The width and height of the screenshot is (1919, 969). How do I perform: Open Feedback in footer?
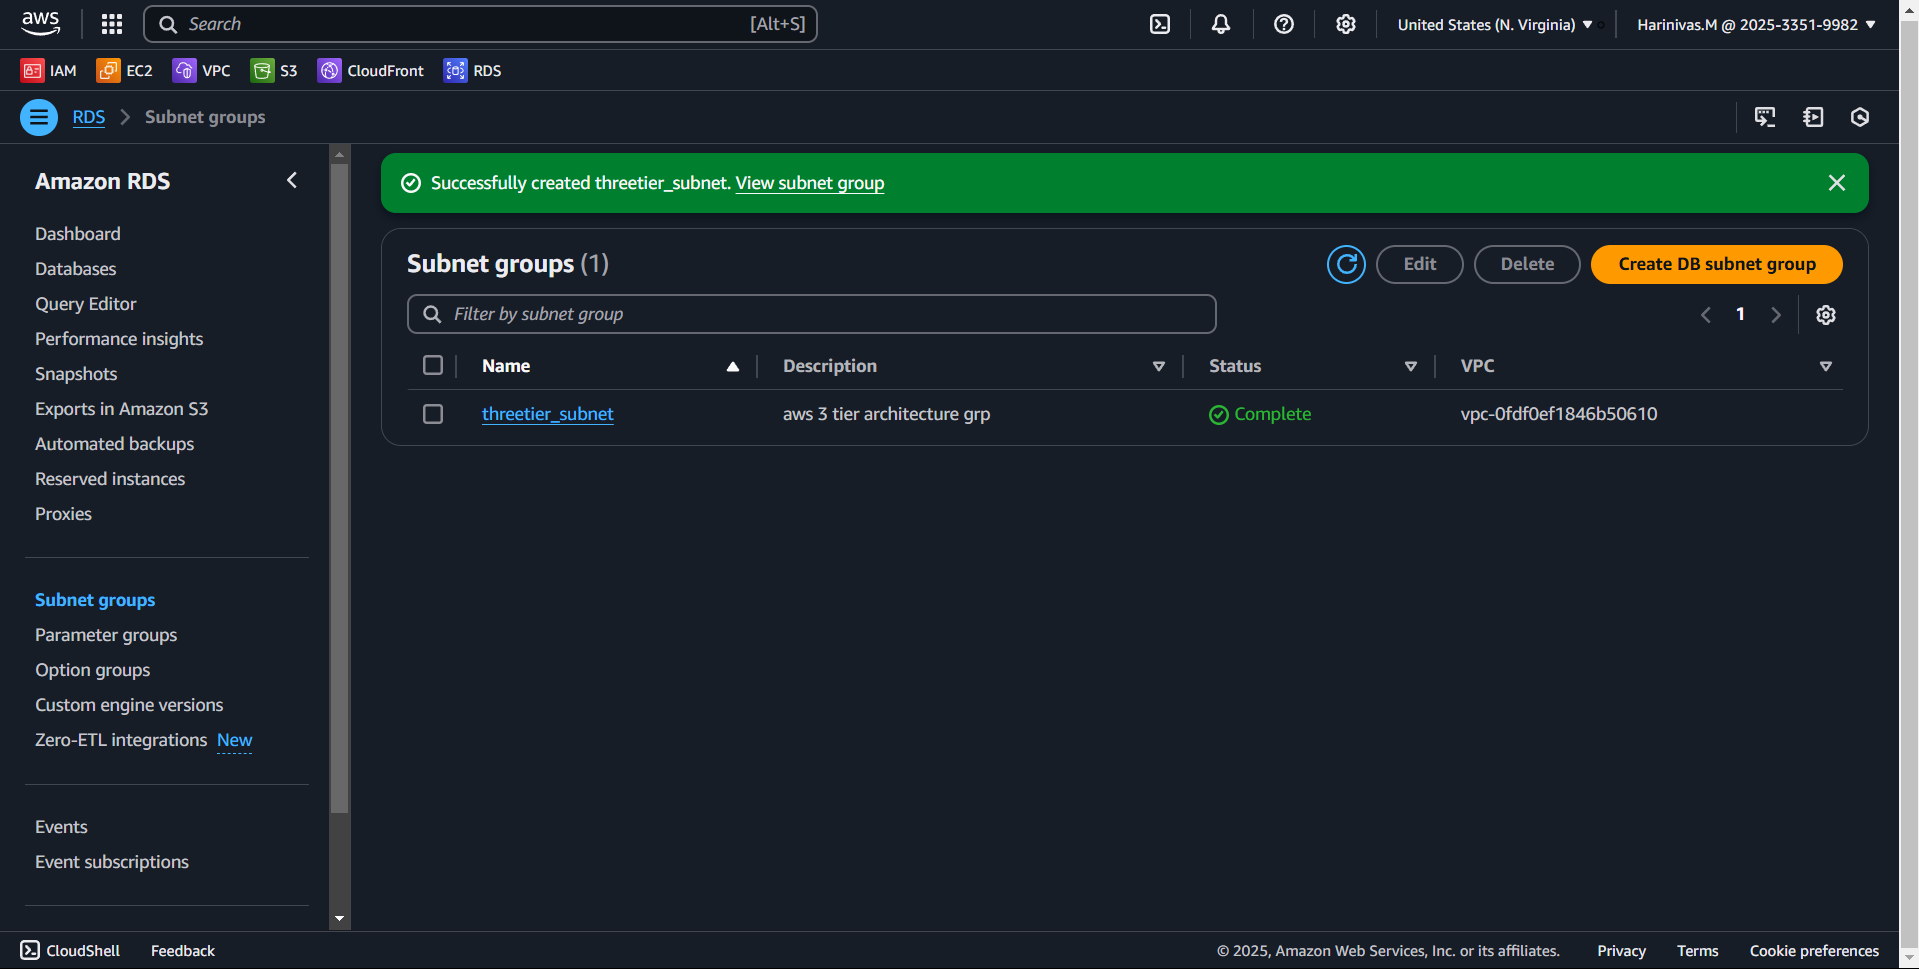(183, 951)
